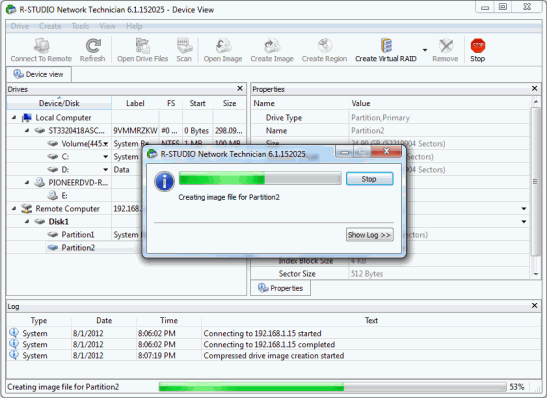The height and width of the screenshot is (398, 547).
Task: Click the ST3320418ASC hard drive icon
Action: coord(40,130)
